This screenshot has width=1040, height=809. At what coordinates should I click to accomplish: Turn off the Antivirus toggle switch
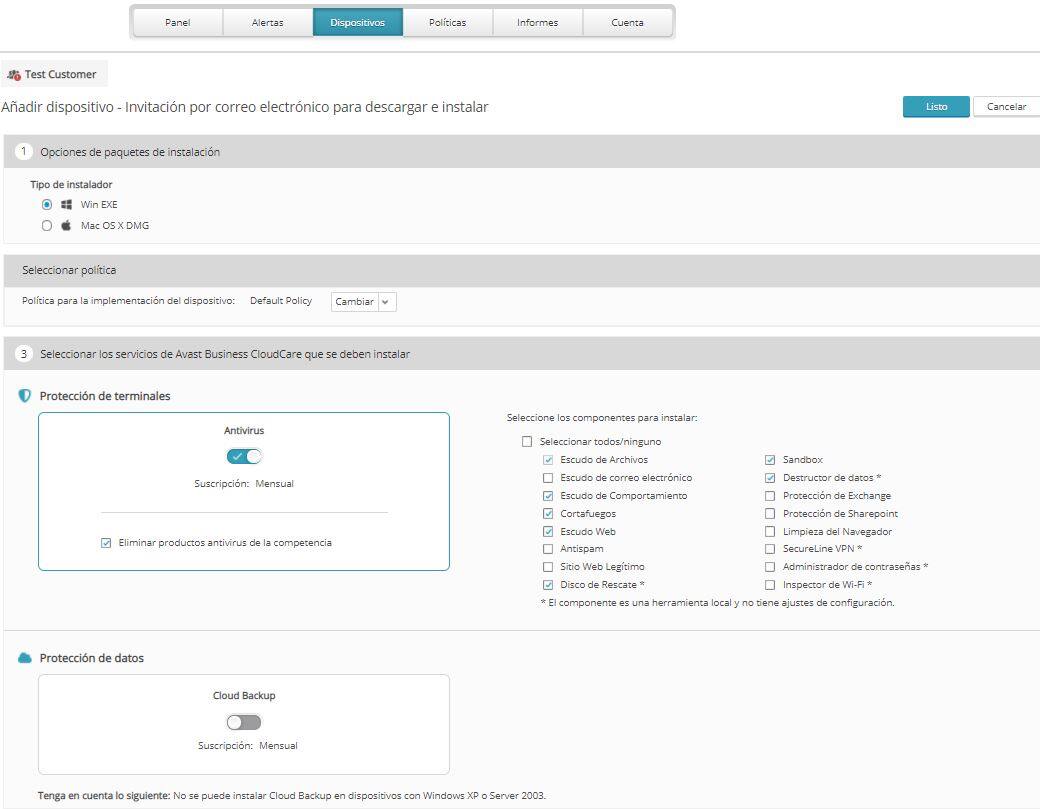coord(244,456)
